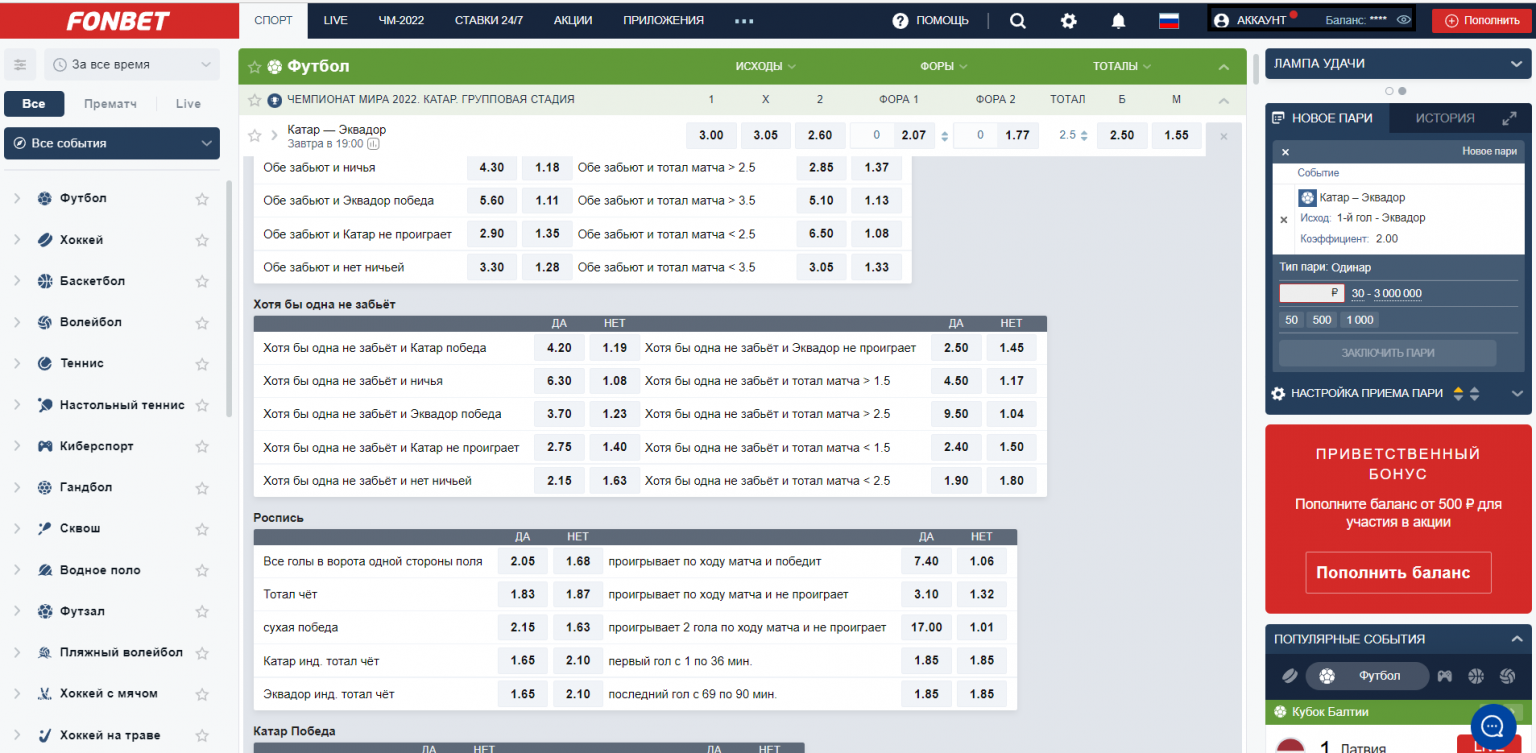Click the Футбол ball icon in sidebar
The image size is (1536, 753).
coord(44,198)
